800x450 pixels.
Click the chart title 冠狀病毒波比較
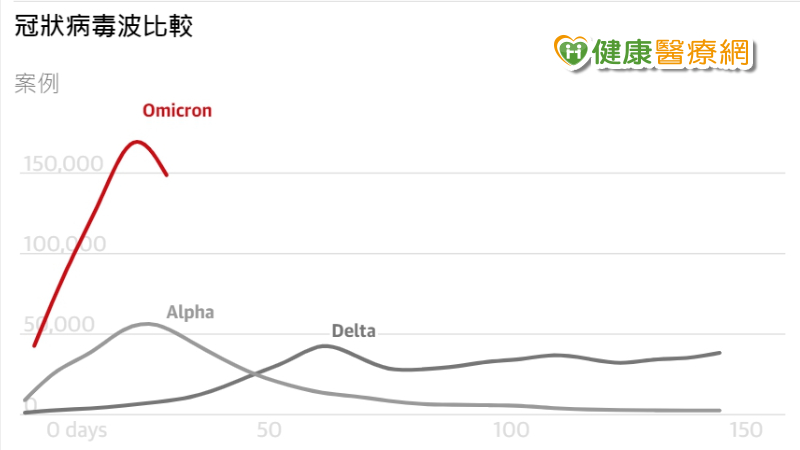pyautogui.click(x=104, y=25)
